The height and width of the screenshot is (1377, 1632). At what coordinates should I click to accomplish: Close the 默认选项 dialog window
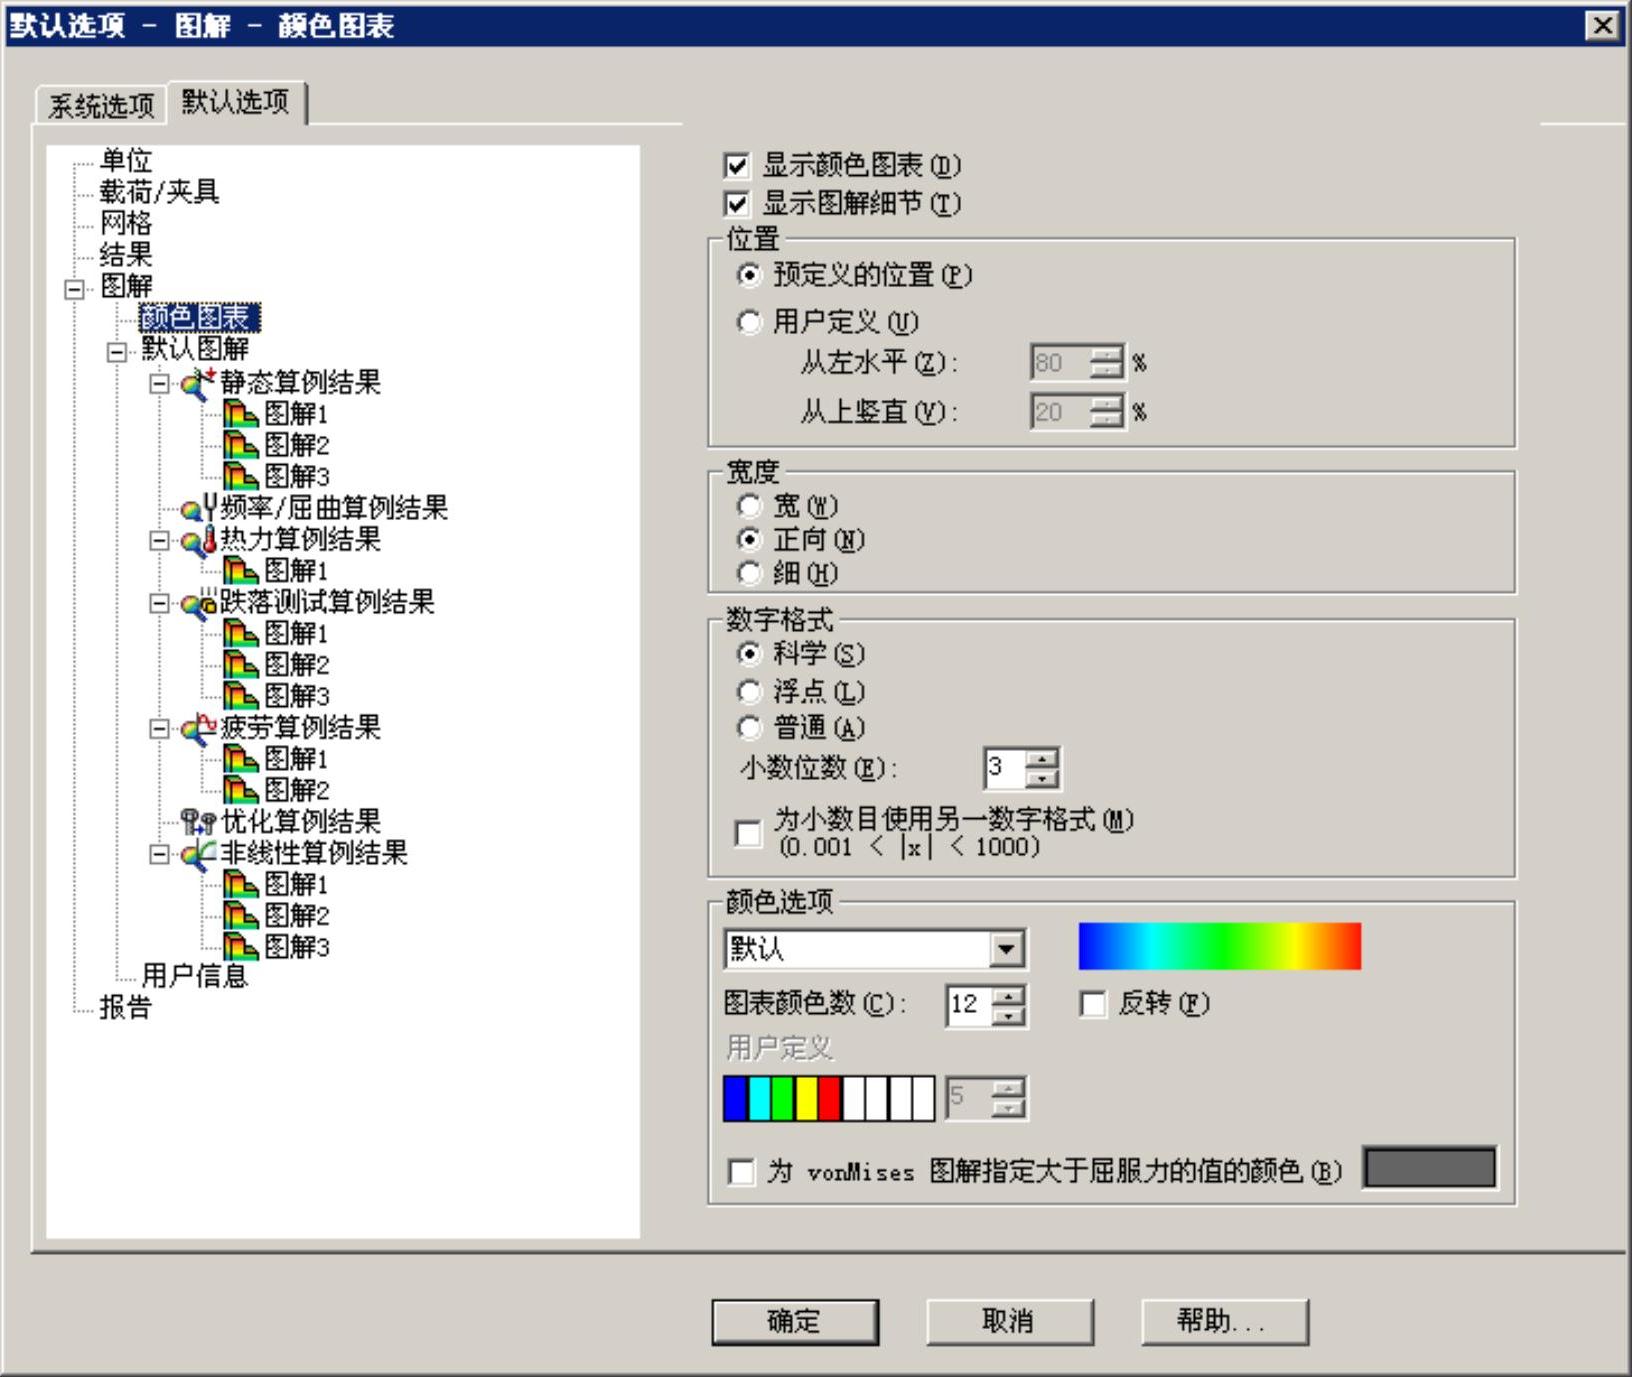pos(1602,26)
